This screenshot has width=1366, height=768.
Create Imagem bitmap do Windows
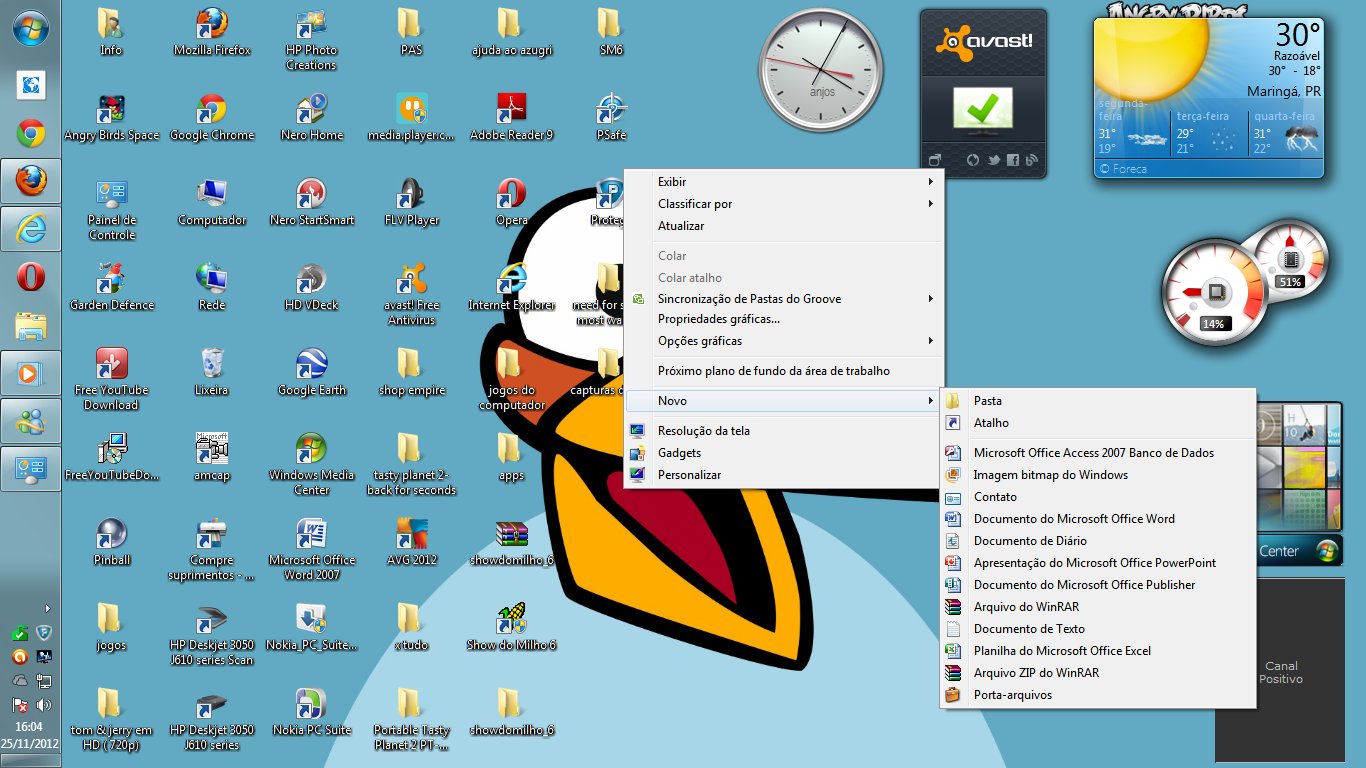(x=1098, y=475)
